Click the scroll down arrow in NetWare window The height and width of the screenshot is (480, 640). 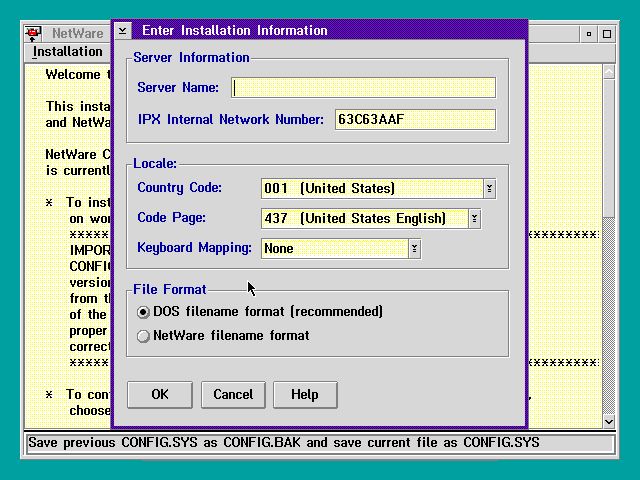(x=609, y=422)
